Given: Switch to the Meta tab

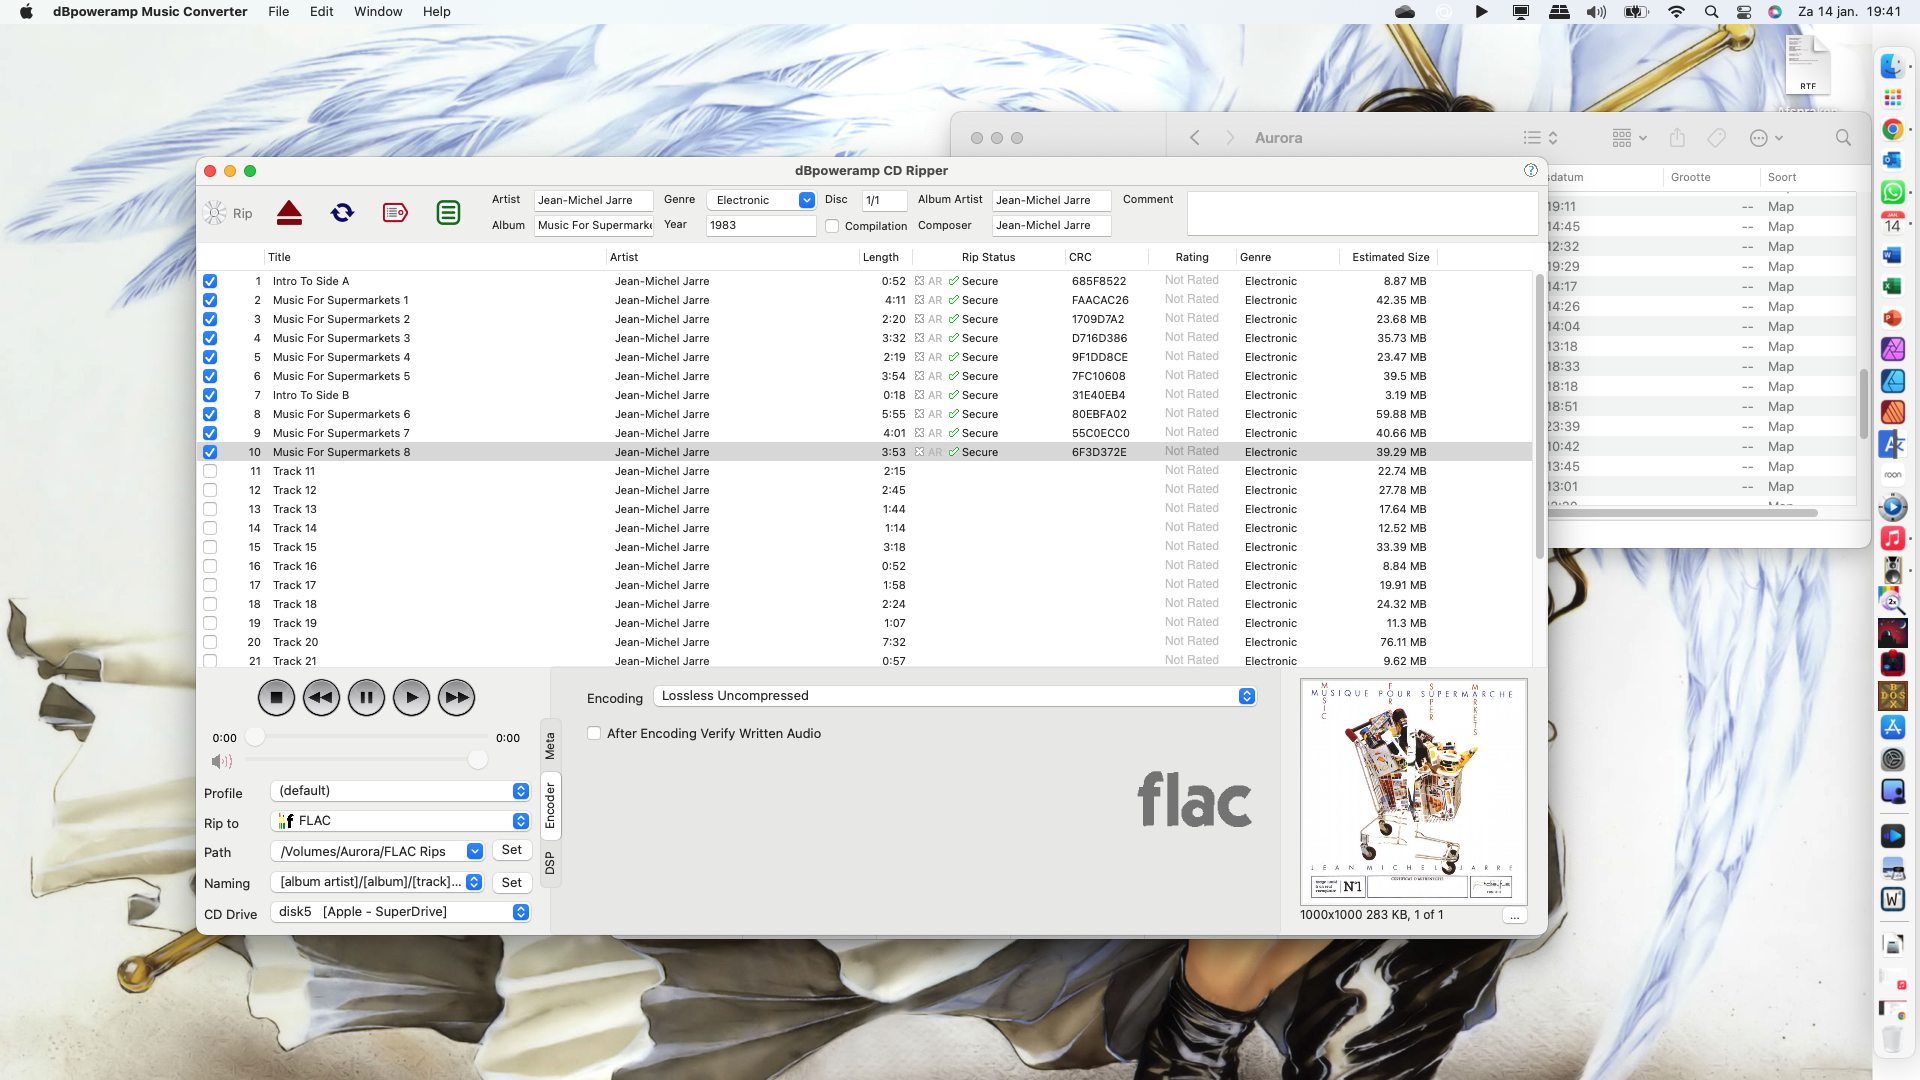Looking at the screenshot, I should (x=550, y=746).
